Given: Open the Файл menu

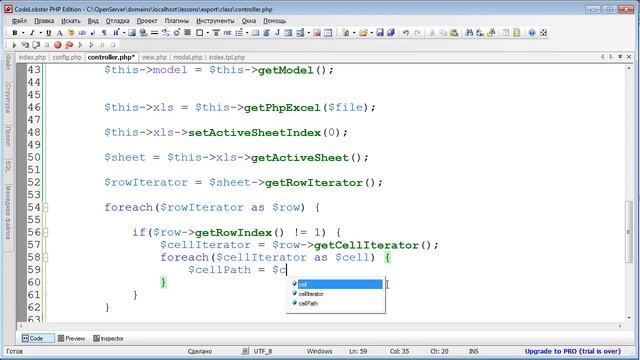Looking at the screenshot, I should point(19,21).
